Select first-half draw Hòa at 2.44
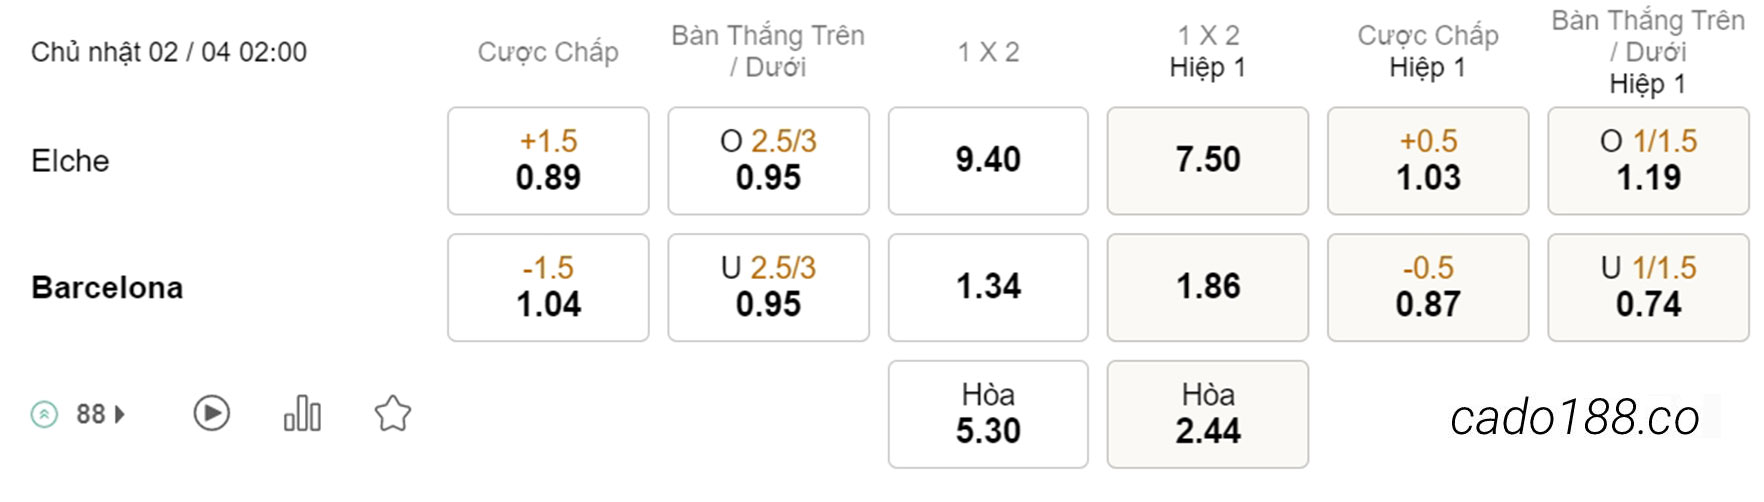The image size is (1764, 502). pos(1208,414)
